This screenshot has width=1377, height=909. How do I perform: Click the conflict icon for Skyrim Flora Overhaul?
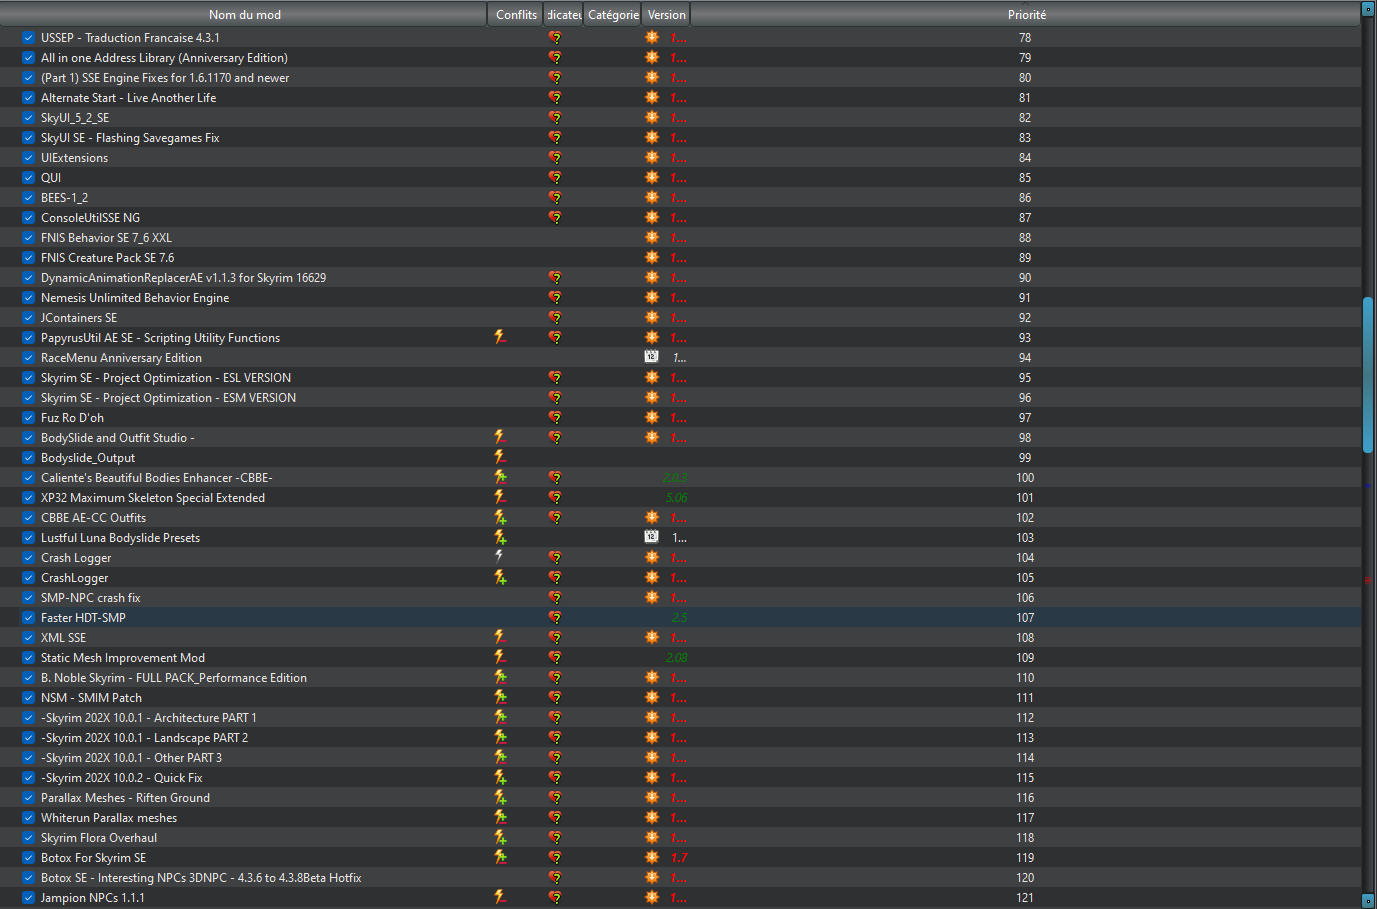click(500, 837)
